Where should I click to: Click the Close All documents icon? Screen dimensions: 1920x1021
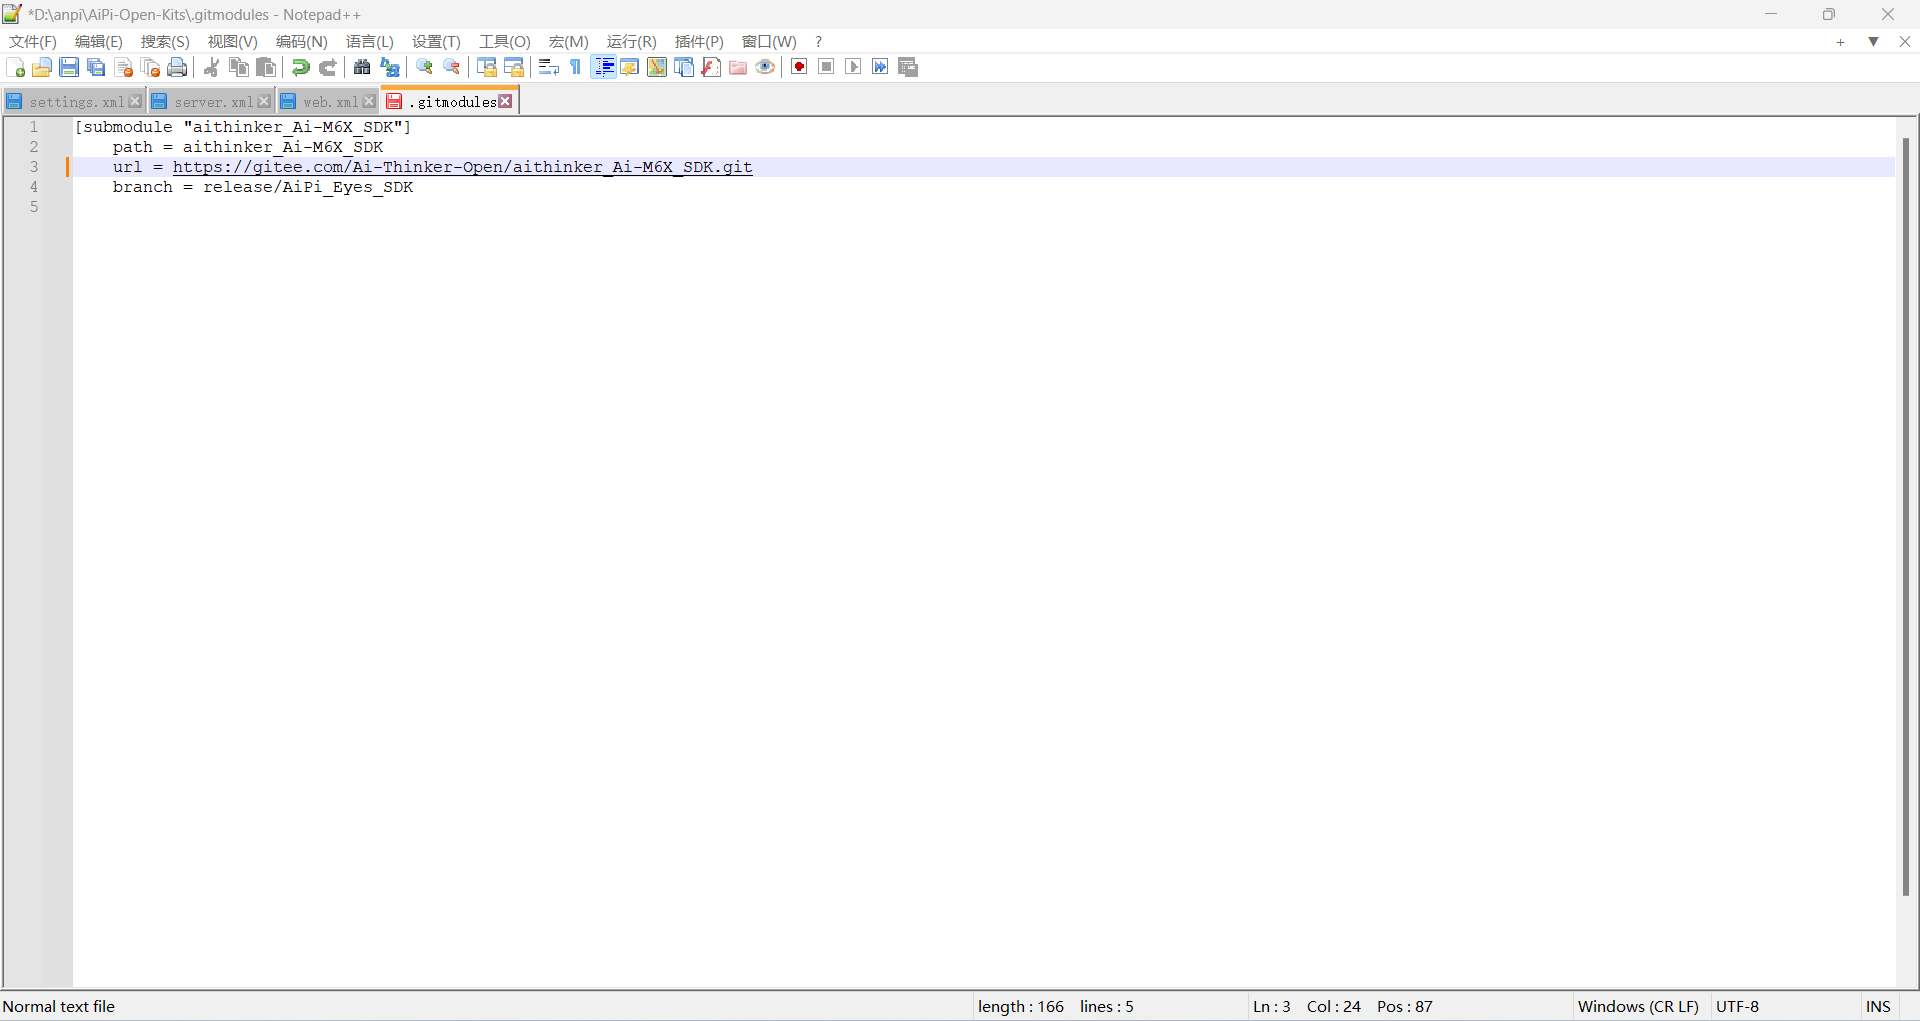(x=150, y=67)
